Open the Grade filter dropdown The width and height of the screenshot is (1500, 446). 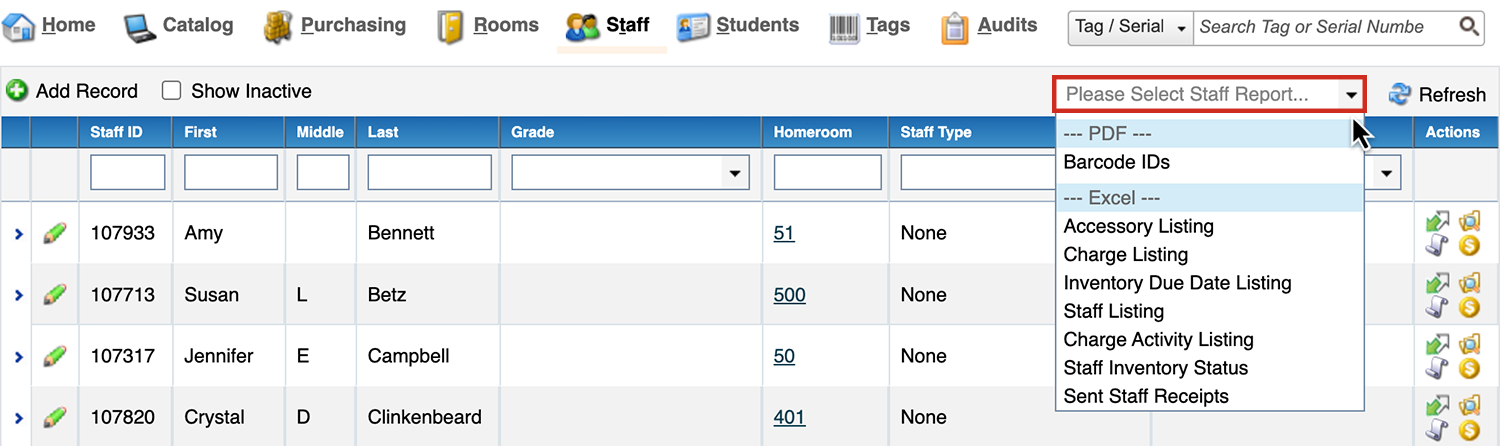pyautogui.click(x=630, y=173)
